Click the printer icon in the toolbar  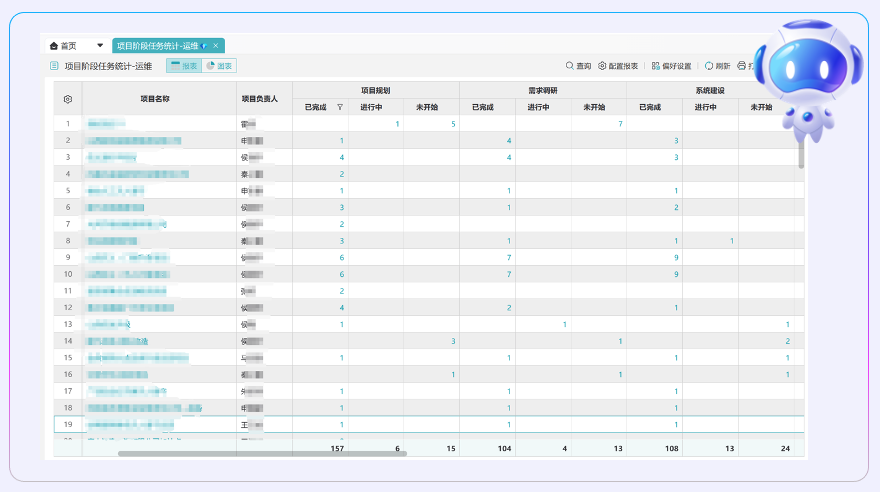(741, 66)
